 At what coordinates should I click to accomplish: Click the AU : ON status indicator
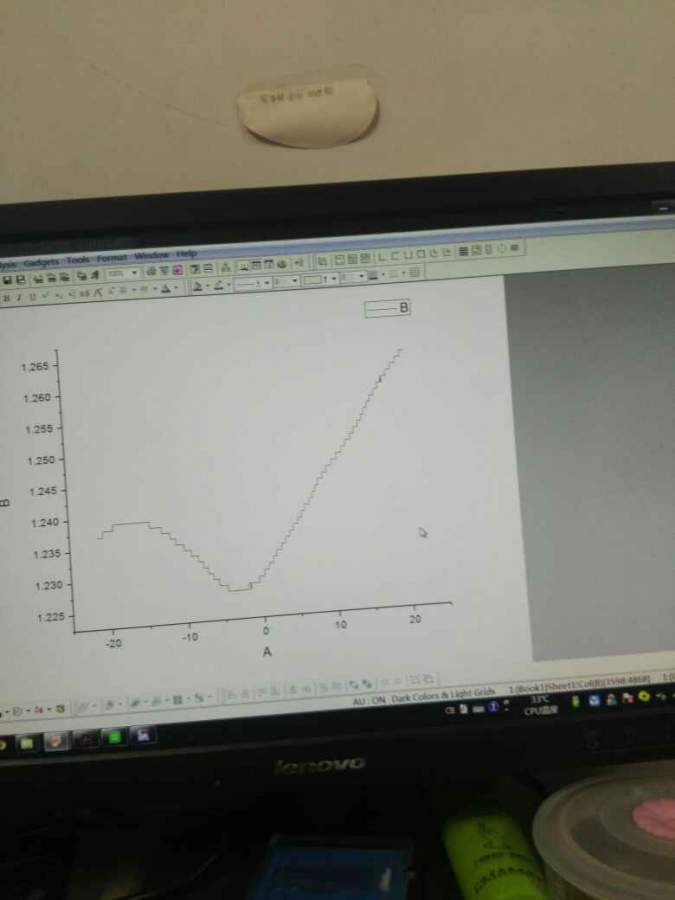point(370,701)
